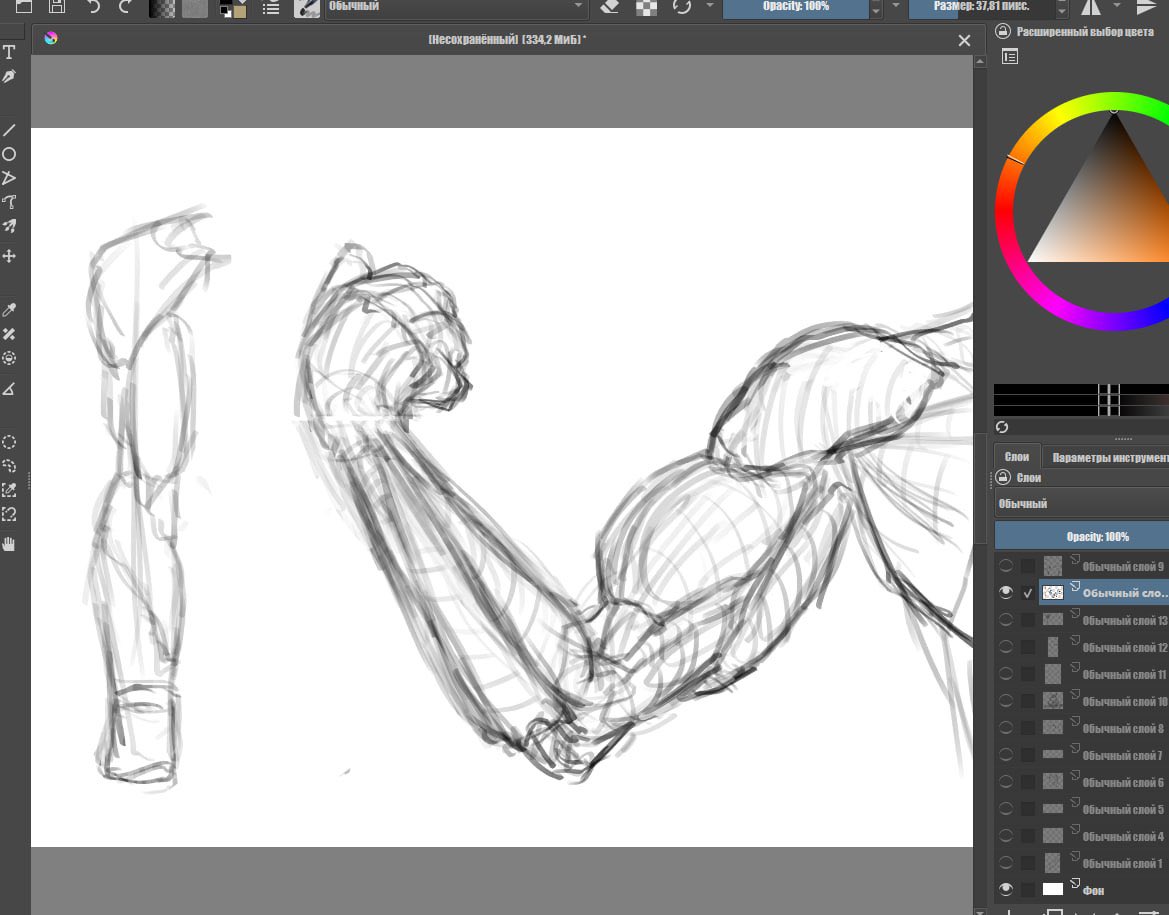Toggle preserve alpha checkerboard button

point(646,7)
